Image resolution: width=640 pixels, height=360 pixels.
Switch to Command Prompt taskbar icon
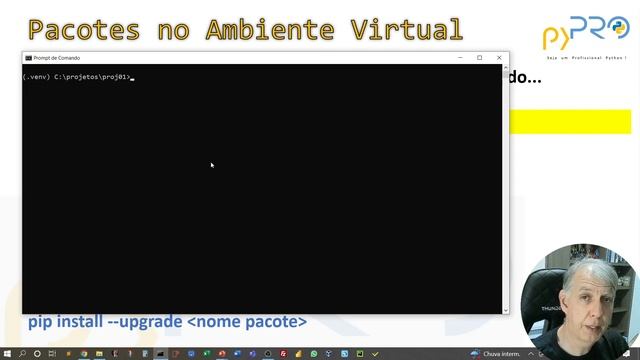[160, 354]
